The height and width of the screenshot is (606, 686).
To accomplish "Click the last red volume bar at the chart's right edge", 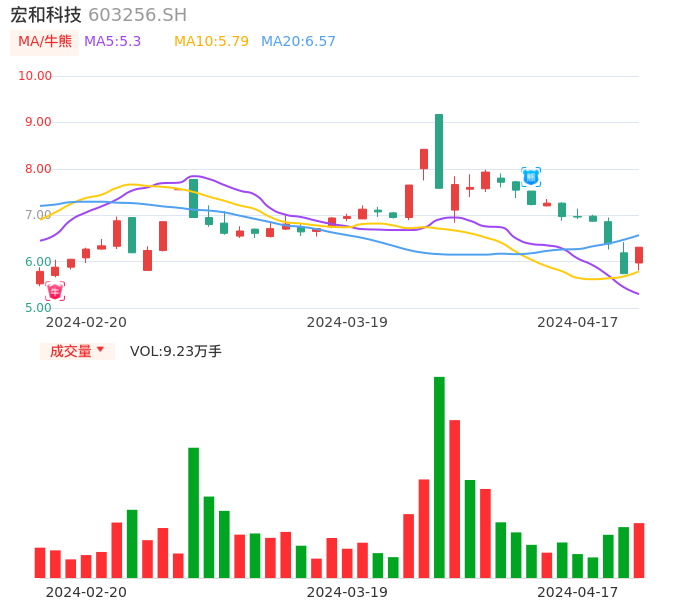I will click(x=639, y=550).
